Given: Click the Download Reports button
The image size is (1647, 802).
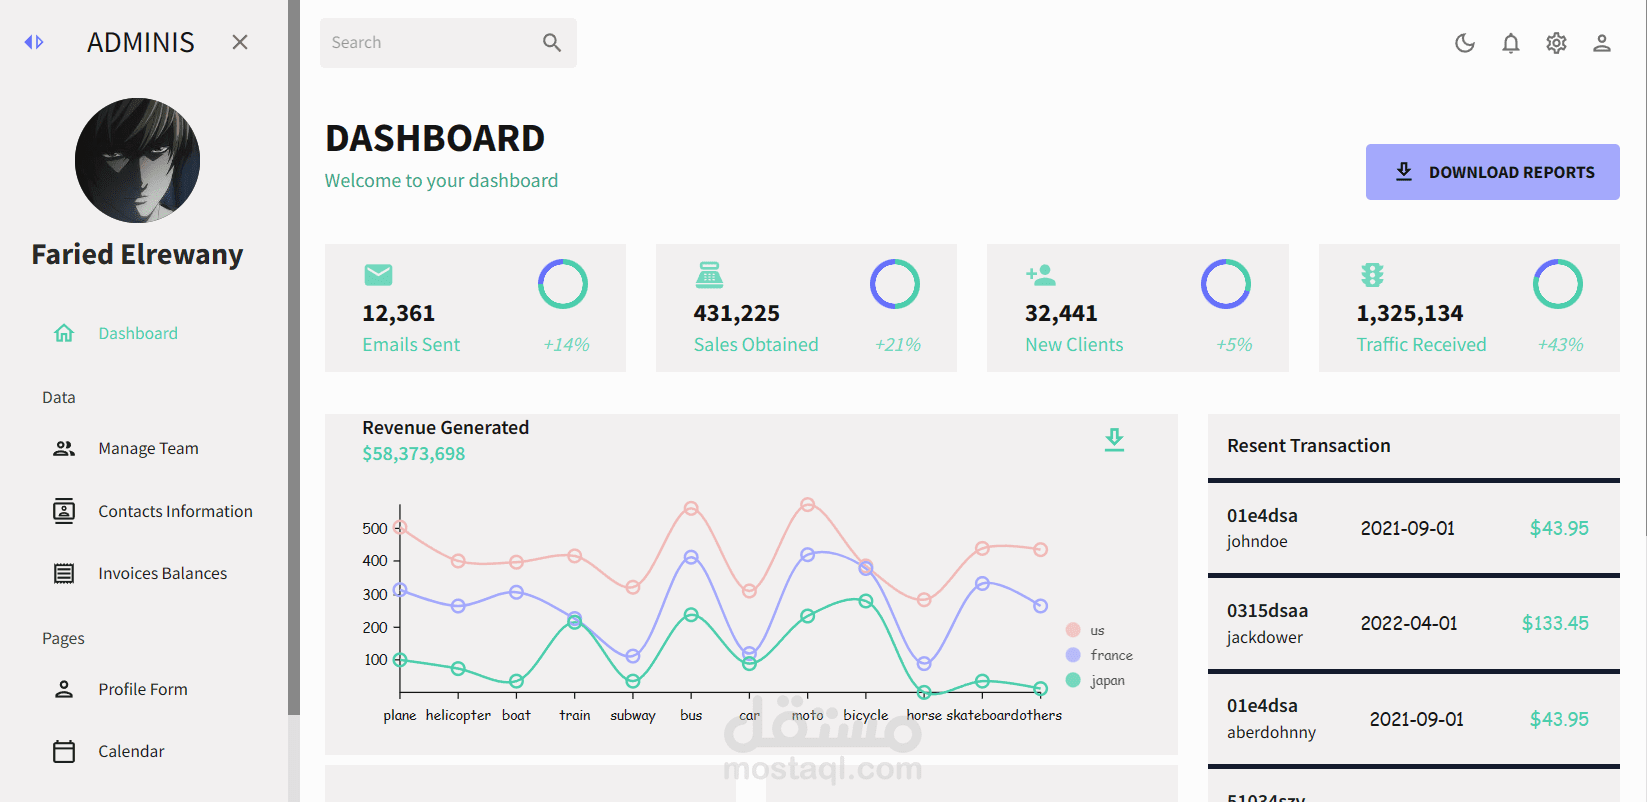Looking at the screenshot, I should click(1493, 172).
